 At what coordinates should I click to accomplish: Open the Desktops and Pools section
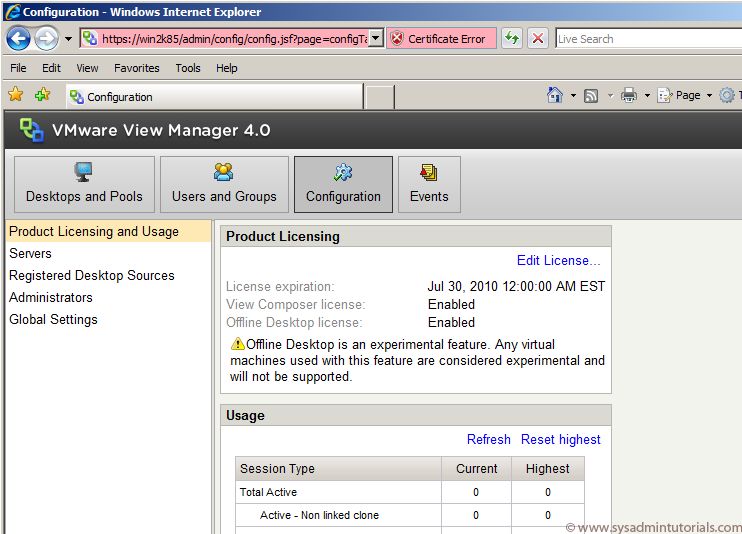84,185
